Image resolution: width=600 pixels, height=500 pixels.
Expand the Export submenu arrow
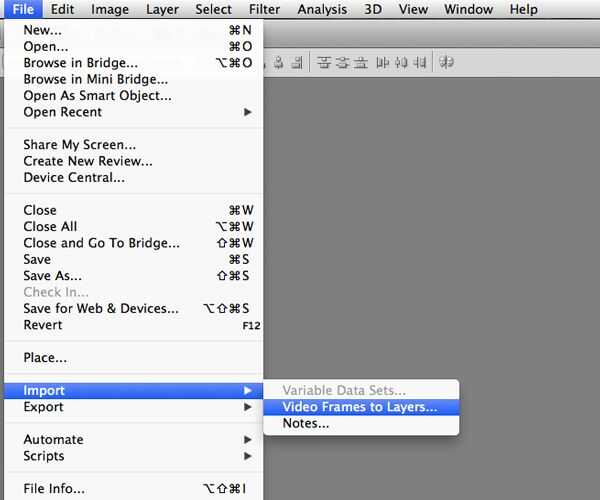tap(248, 407)
